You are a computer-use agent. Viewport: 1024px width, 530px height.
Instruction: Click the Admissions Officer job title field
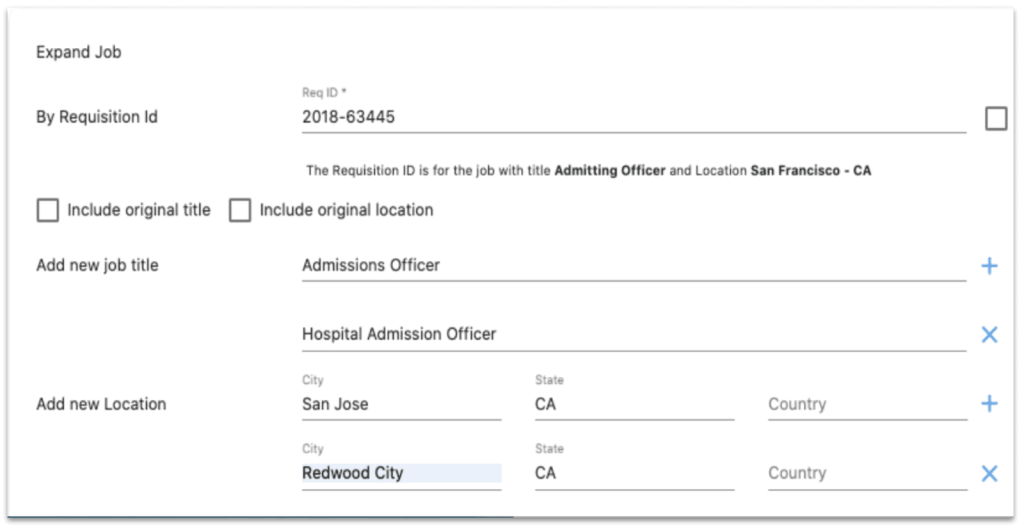coord(633,265)
